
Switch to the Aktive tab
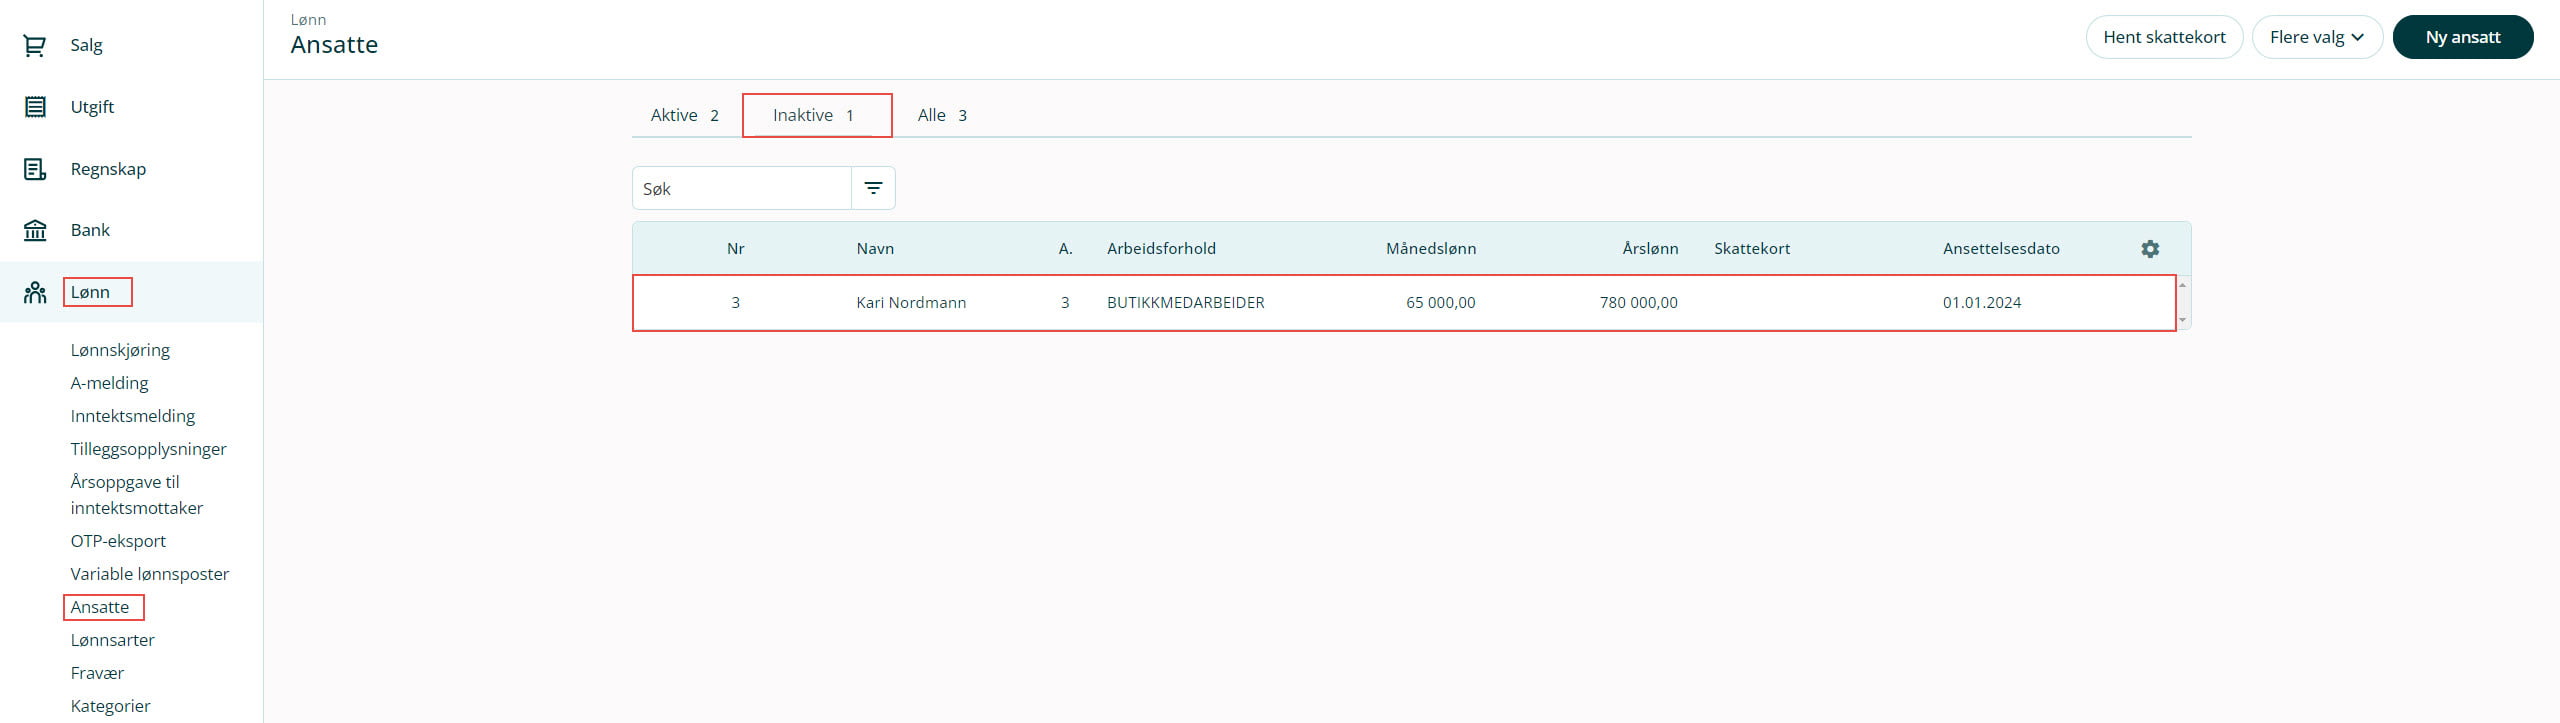pos(685,115)
